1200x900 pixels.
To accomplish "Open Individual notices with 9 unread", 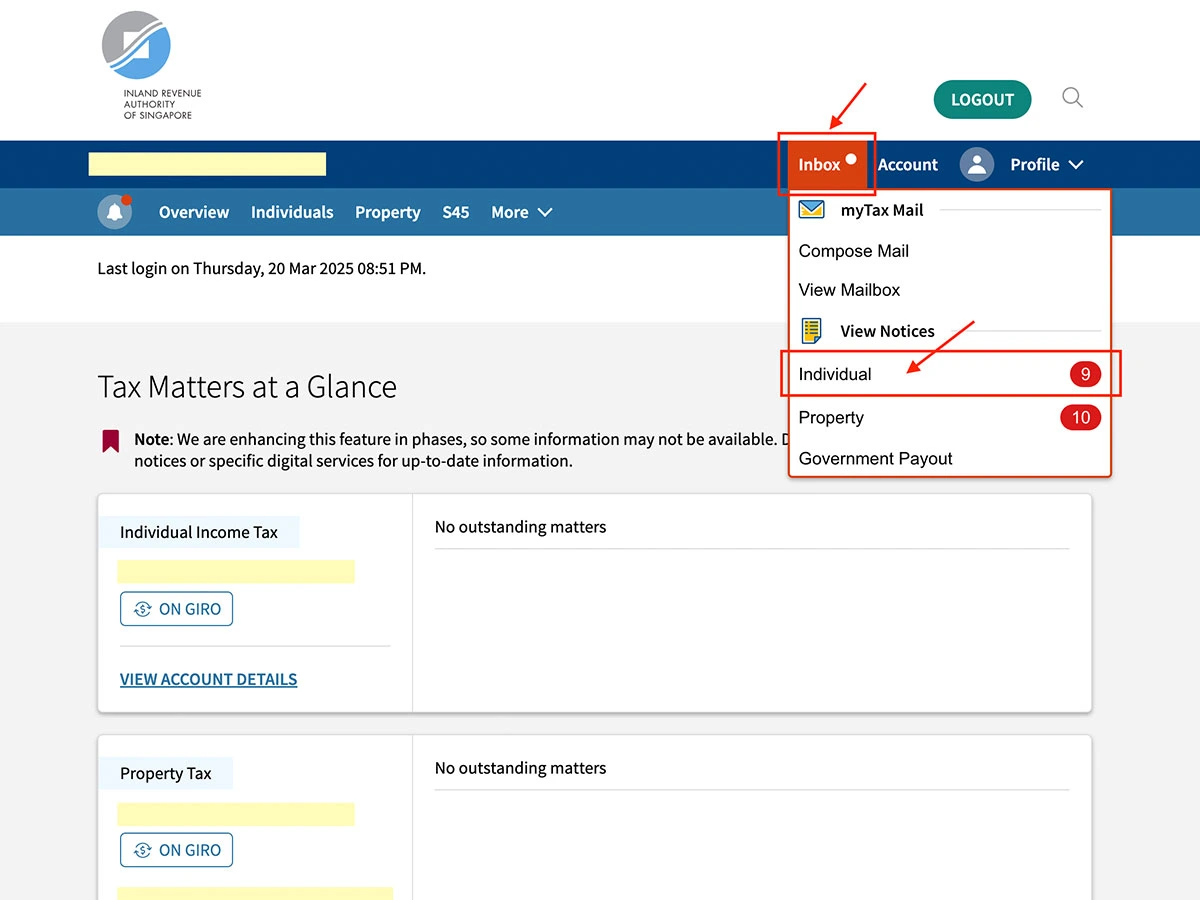I will [835, 374].
